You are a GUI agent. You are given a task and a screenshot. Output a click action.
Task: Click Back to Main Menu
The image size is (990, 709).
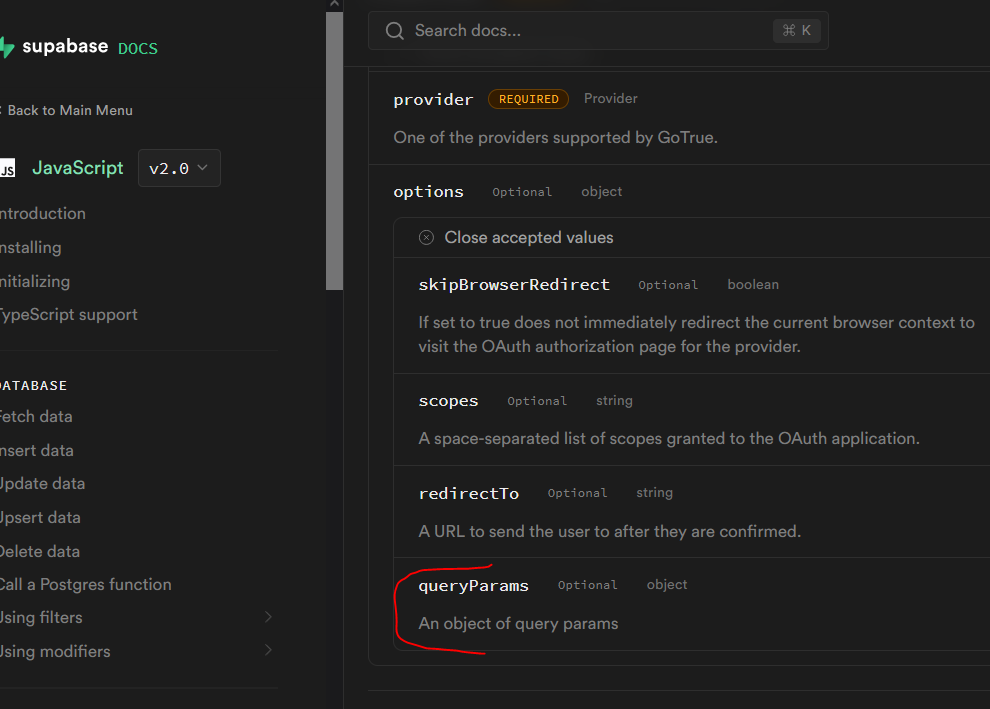pyautogui.click(x=70, y=110)
